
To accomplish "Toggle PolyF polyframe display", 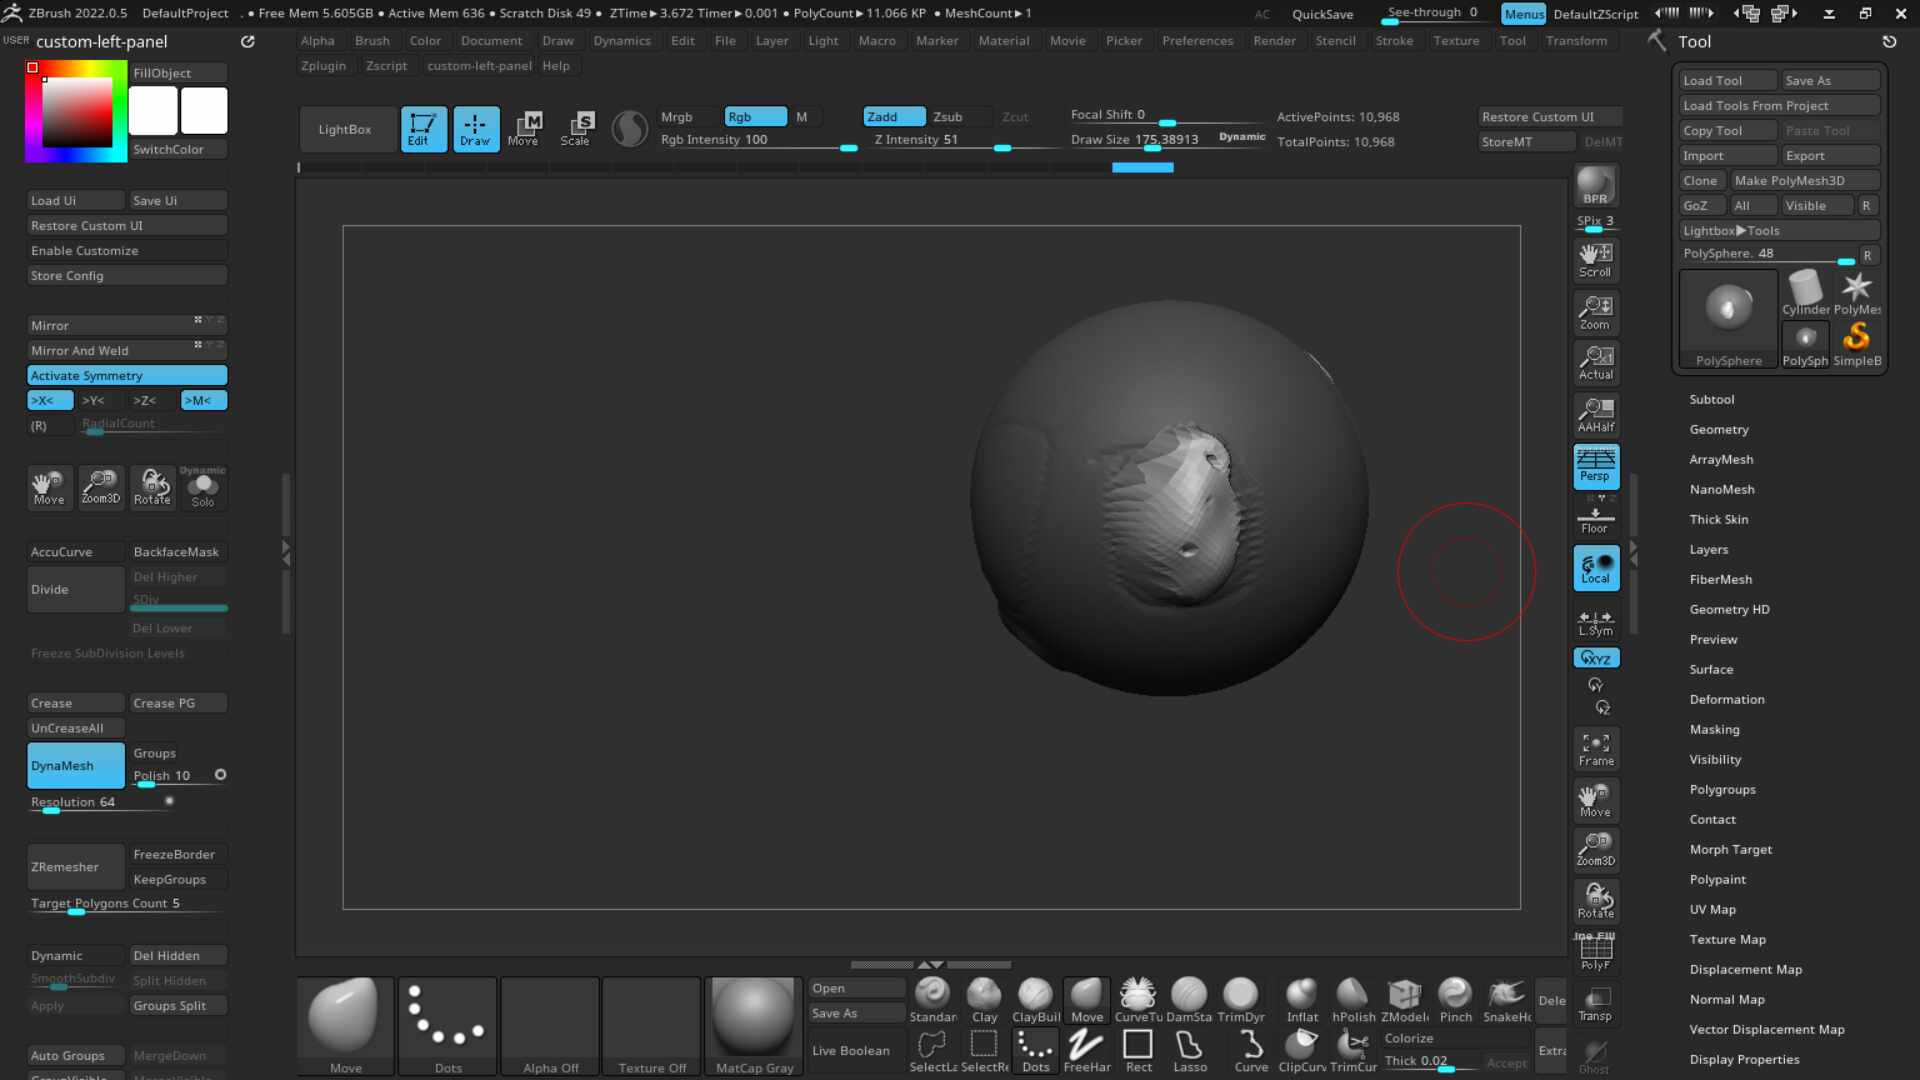I will pos(1595,953).
